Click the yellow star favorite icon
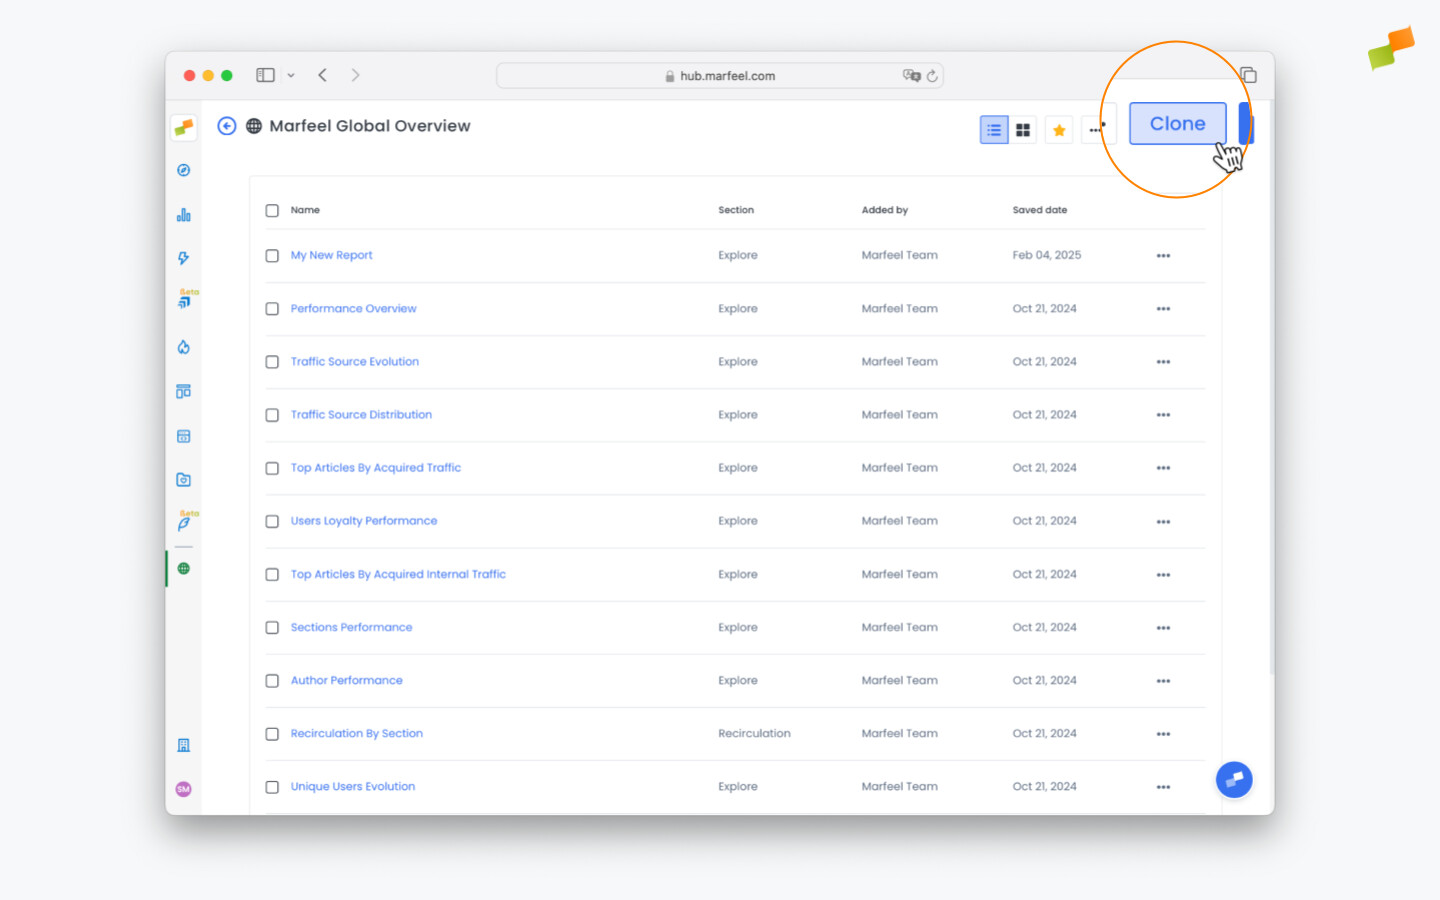Image resolution: width=1440 pixels, height=900 pixels. pos(1059,130)
